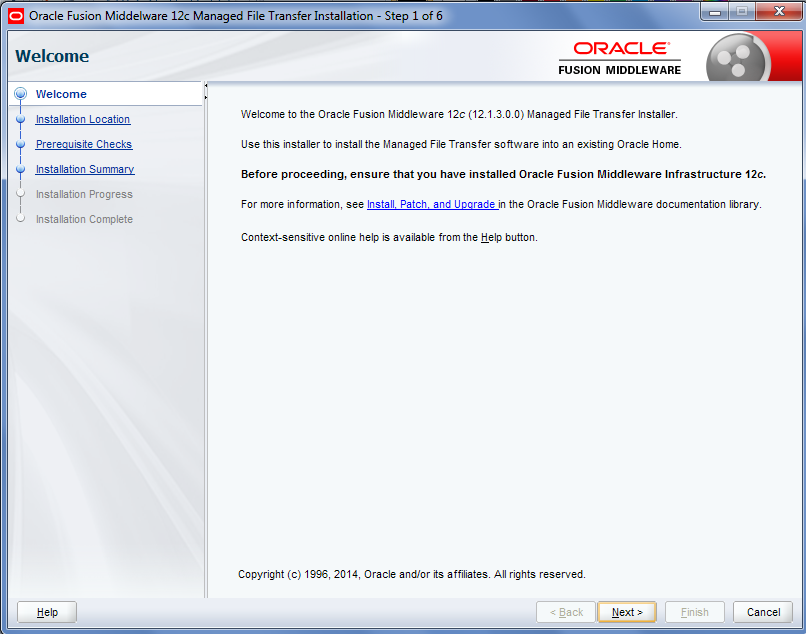806x634 pixels.
Task: Close the installer window
Action: [x=779, y=12]
